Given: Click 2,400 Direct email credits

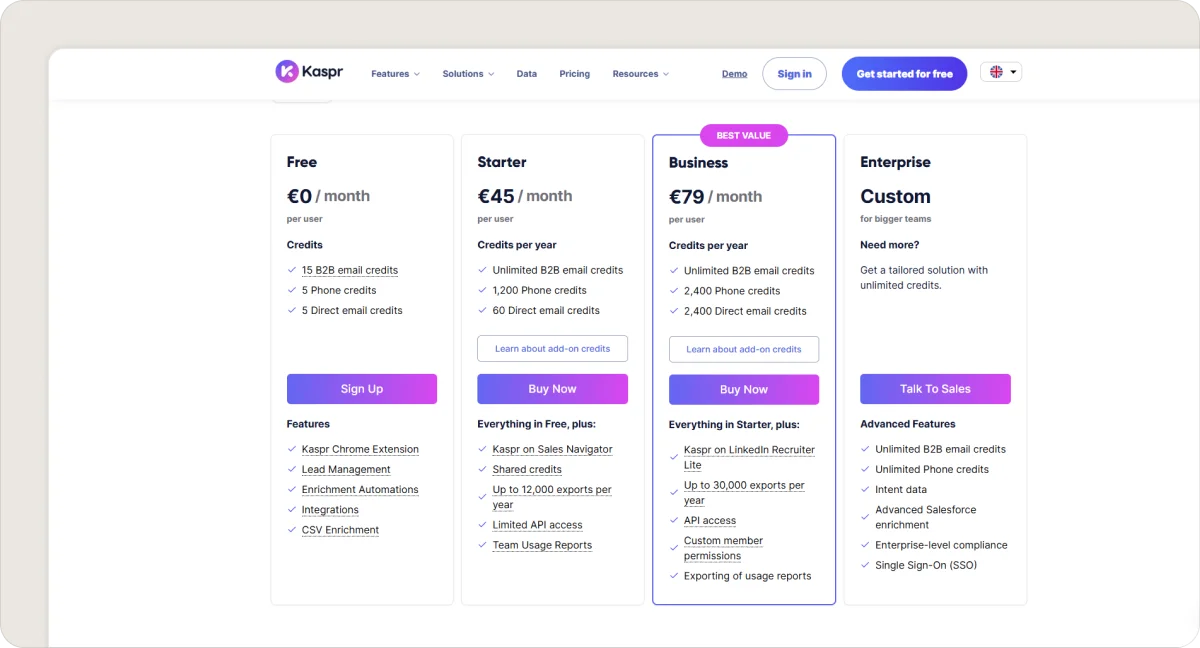Looking at the screenshot, I should pyautogui.click(x=745, y=311).
